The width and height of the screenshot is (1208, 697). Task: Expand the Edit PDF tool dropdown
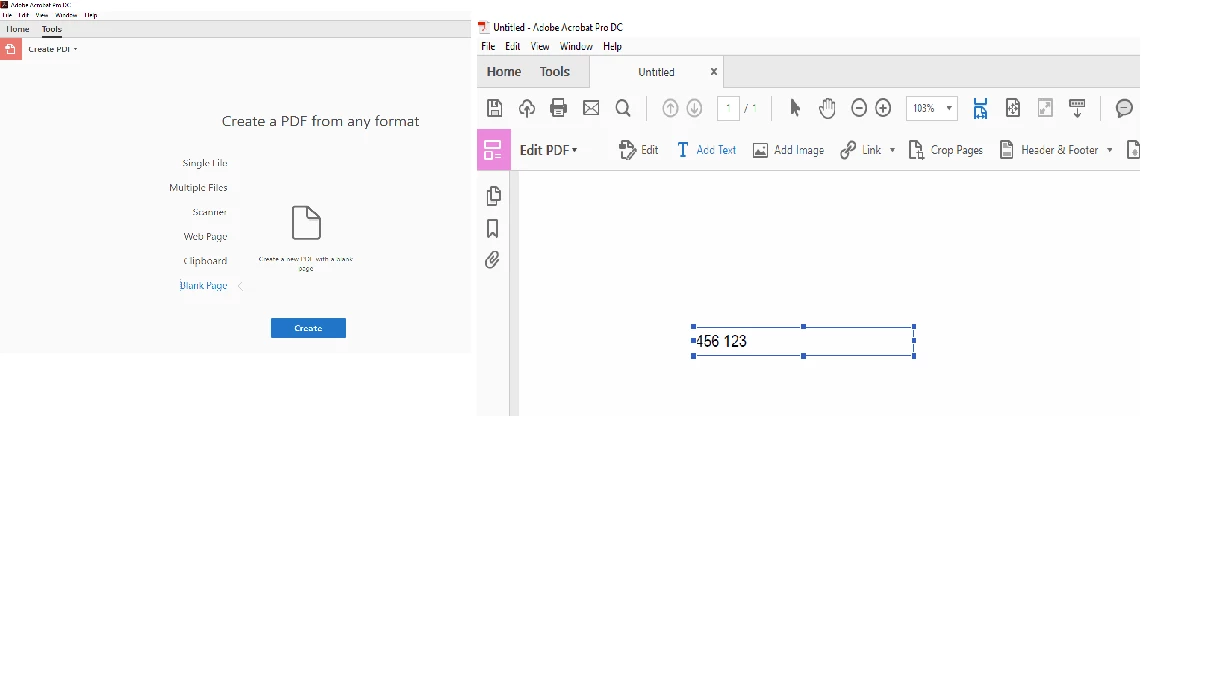(575, 150)
